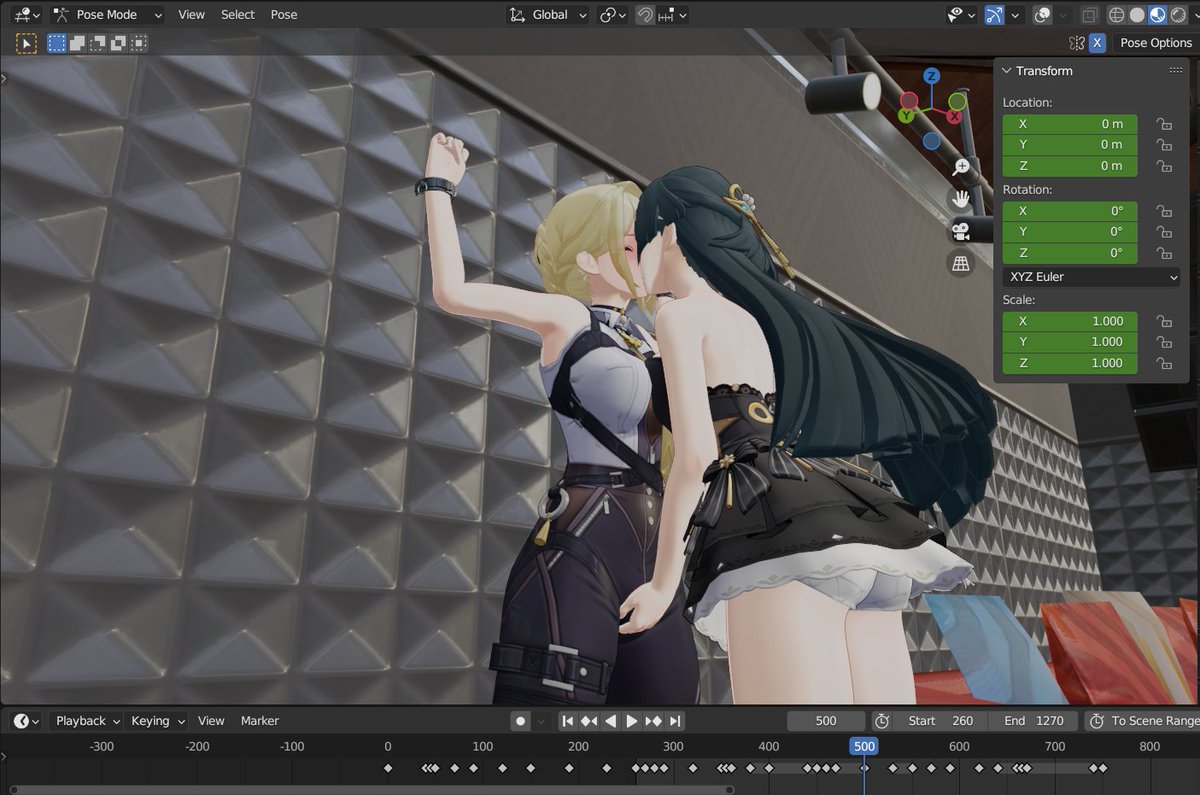
Task: Play animation in reverse
Action: [610, 721]
